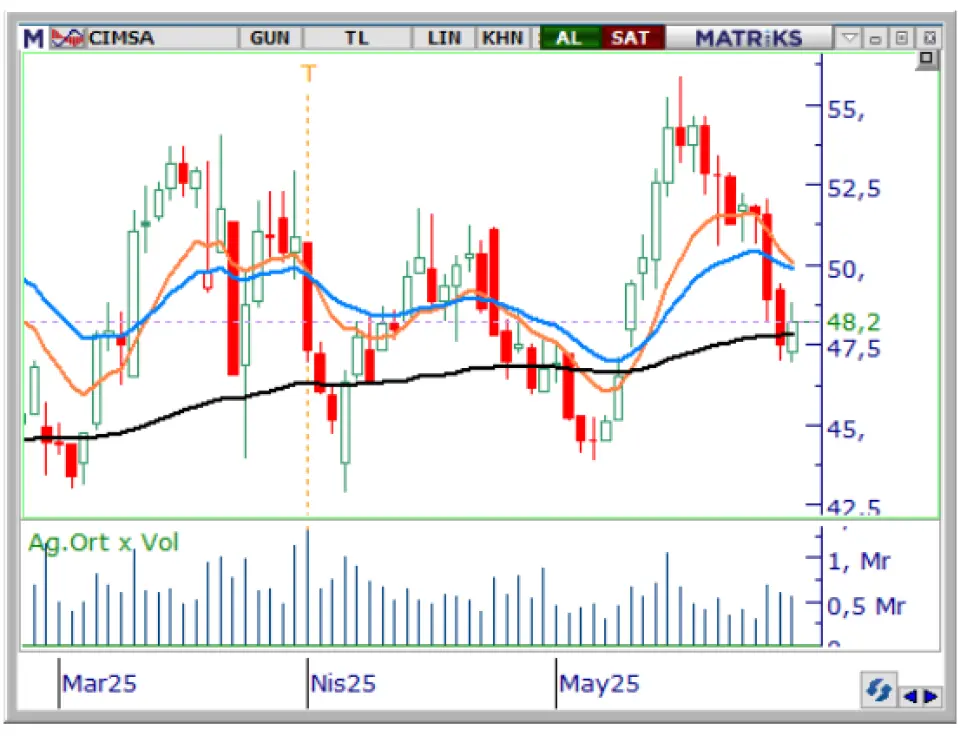960x736 pixels.
Task: Click the orange T marker atop chart
Action: coord(309,73)
